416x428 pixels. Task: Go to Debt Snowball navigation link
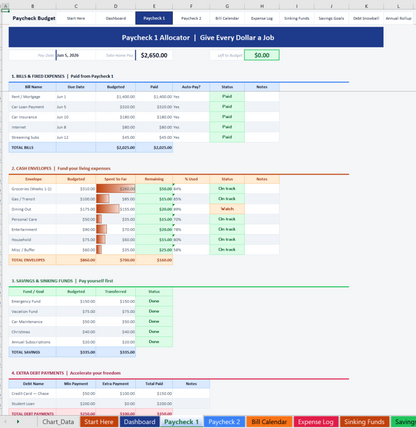tap(366, 18)
